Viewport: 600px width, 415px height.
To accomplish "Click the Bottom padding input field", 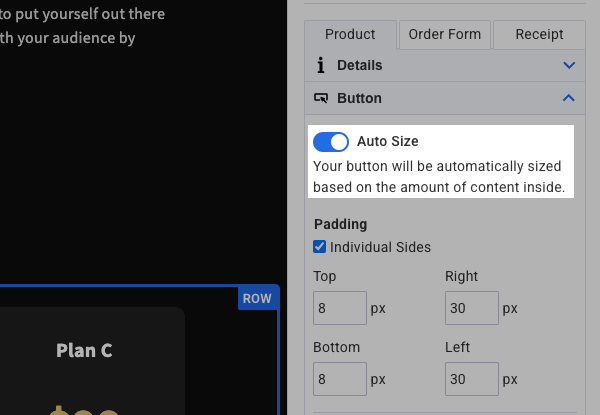I will tap(339, 379).
